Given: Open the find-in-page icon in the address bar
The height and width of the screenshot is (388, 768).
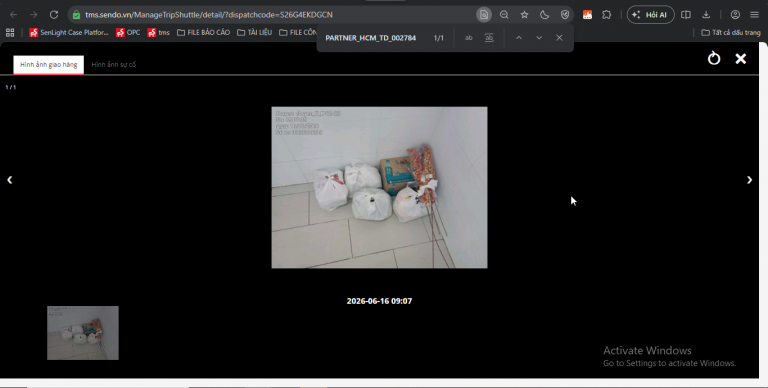Looking at the screenshot, I should coord(484,15).
